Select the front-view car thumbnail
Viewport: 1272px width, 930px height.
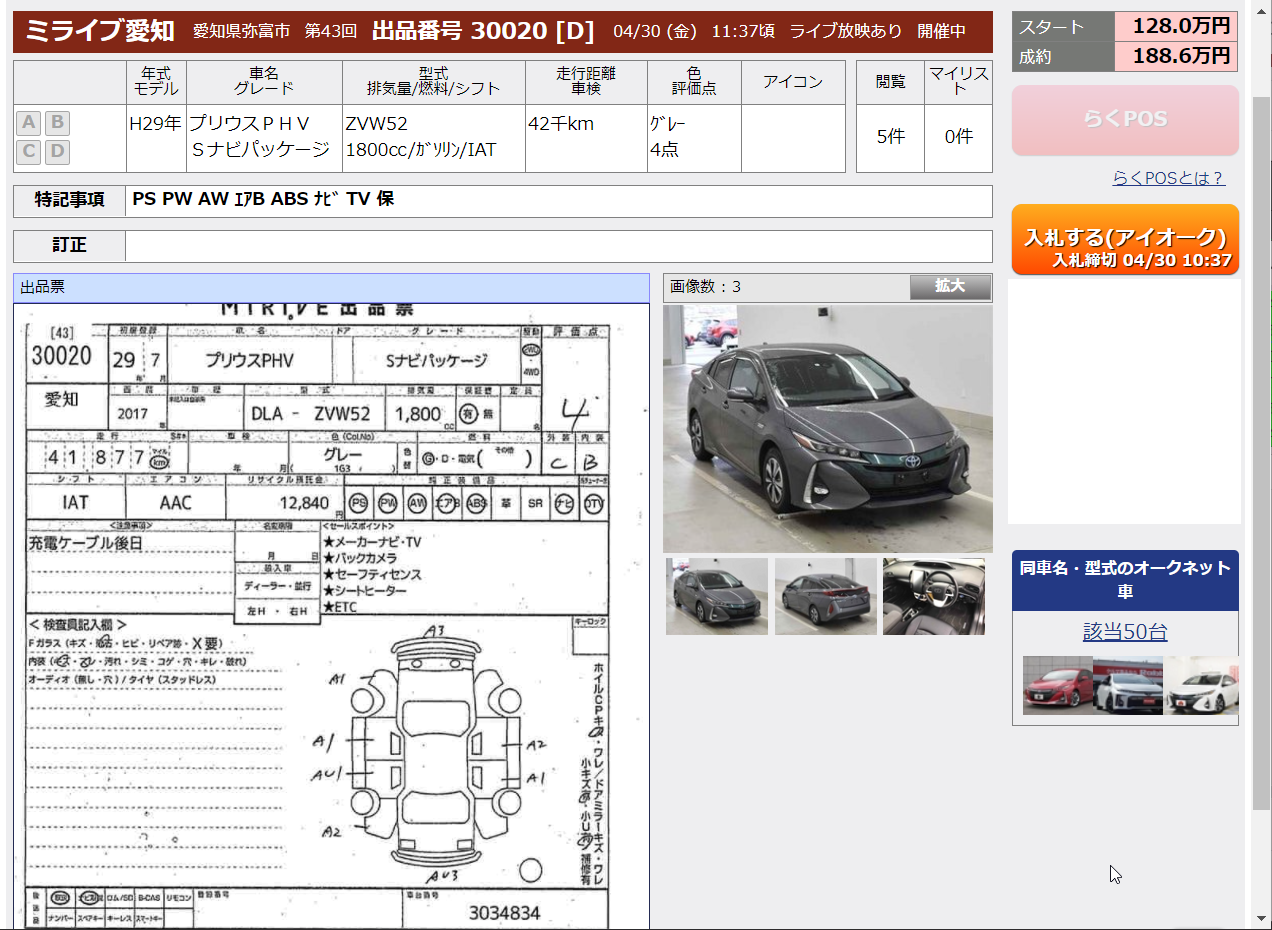(x=717, y=596)
